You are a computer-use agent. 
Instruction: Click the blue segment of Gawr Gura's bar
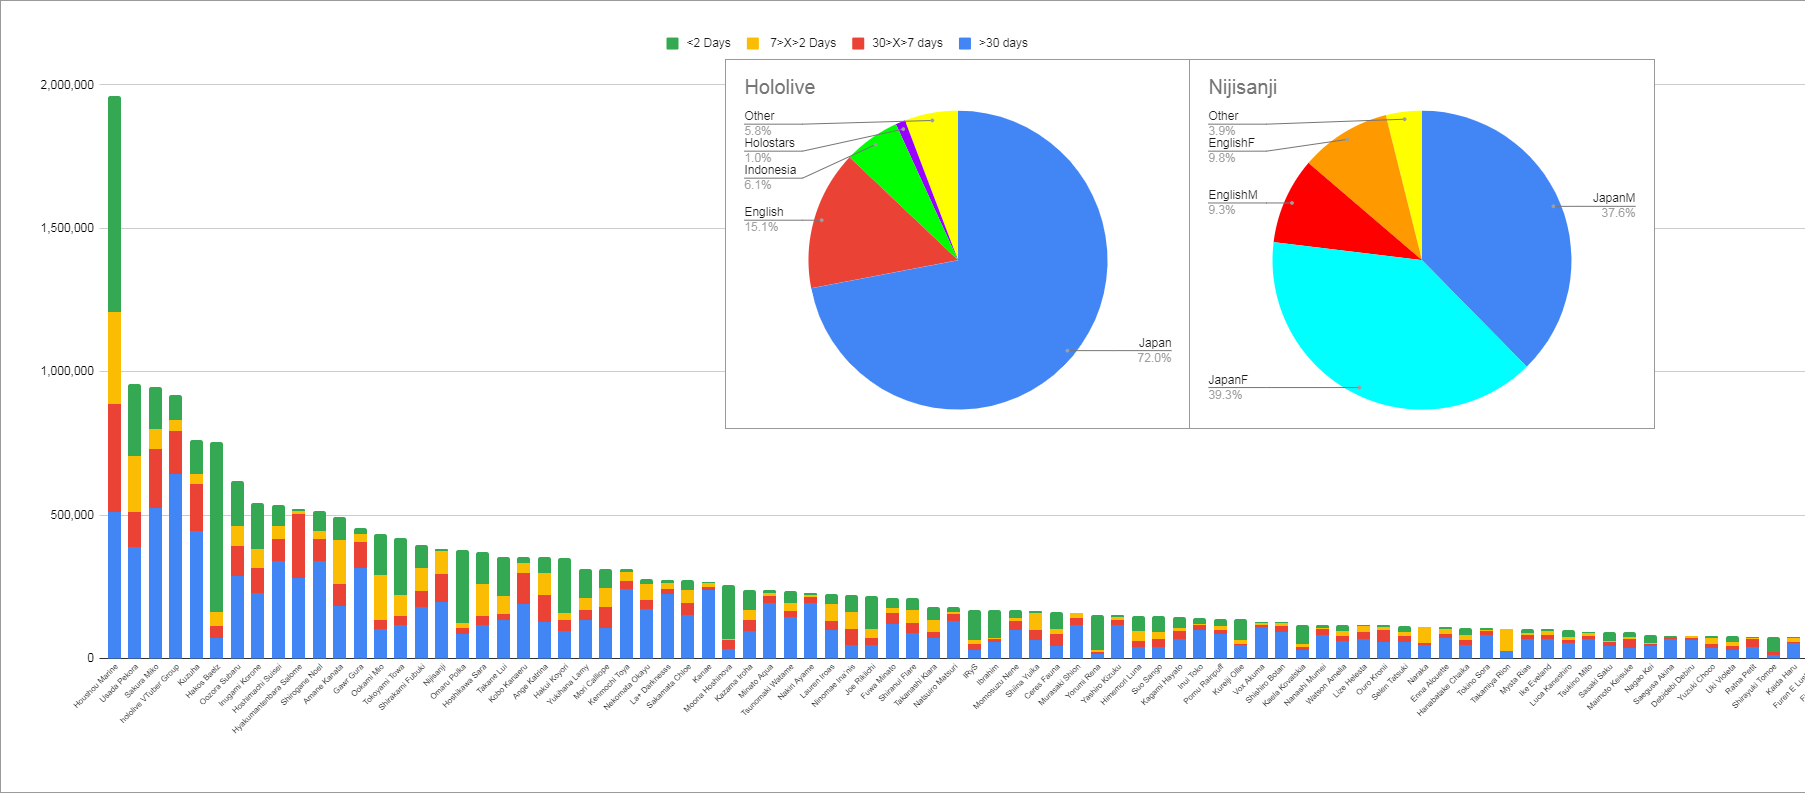point(360,613)
